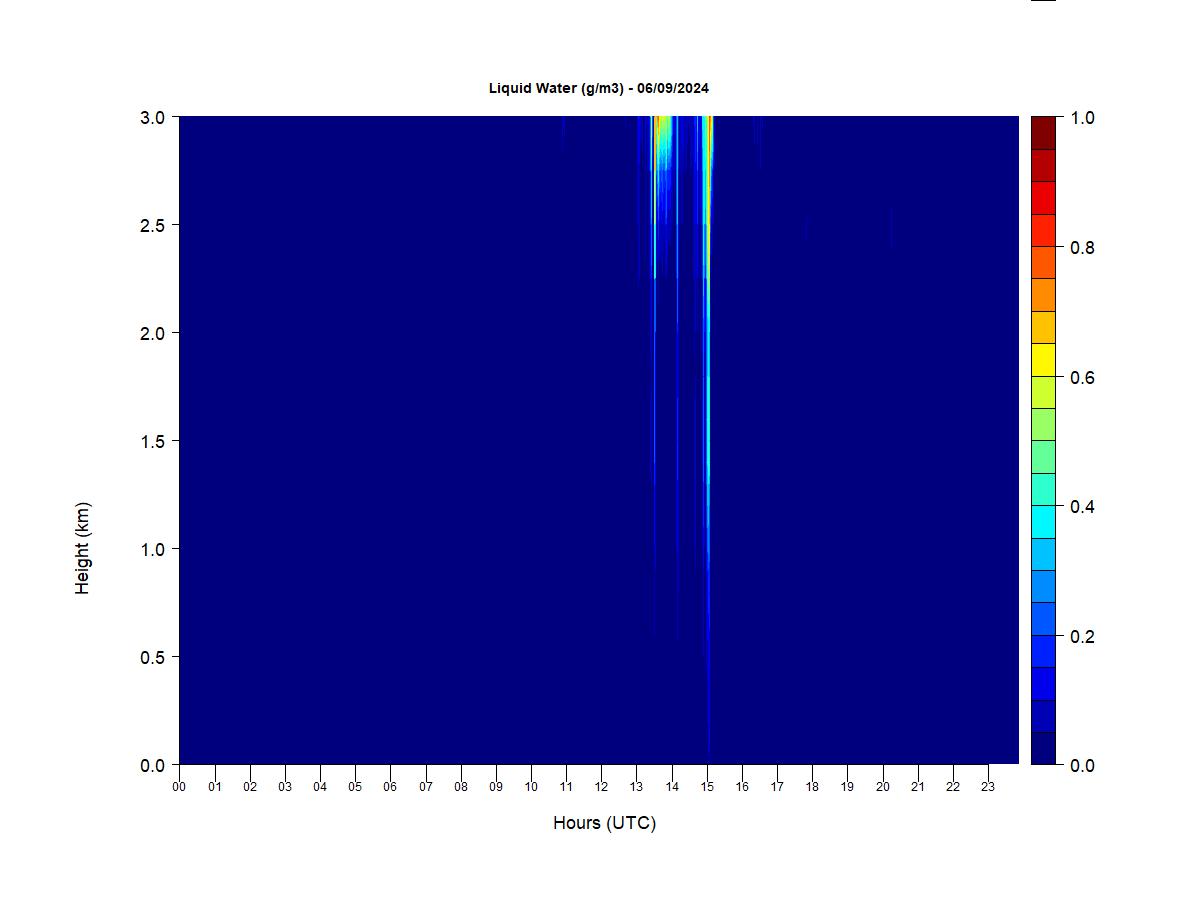This screenshot has height=900, width=1200.
Task: Pick the 20 hour tick label
Action: pos(883,787)
